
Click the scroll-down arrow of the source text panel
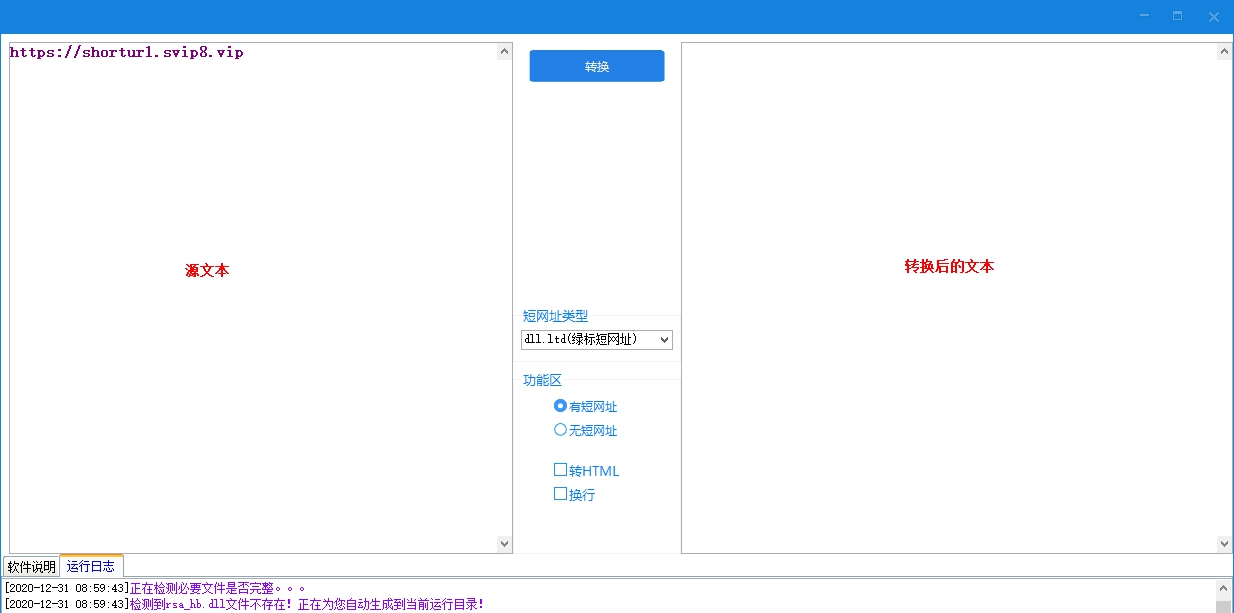pyautogui.click(x=504, y=543)
